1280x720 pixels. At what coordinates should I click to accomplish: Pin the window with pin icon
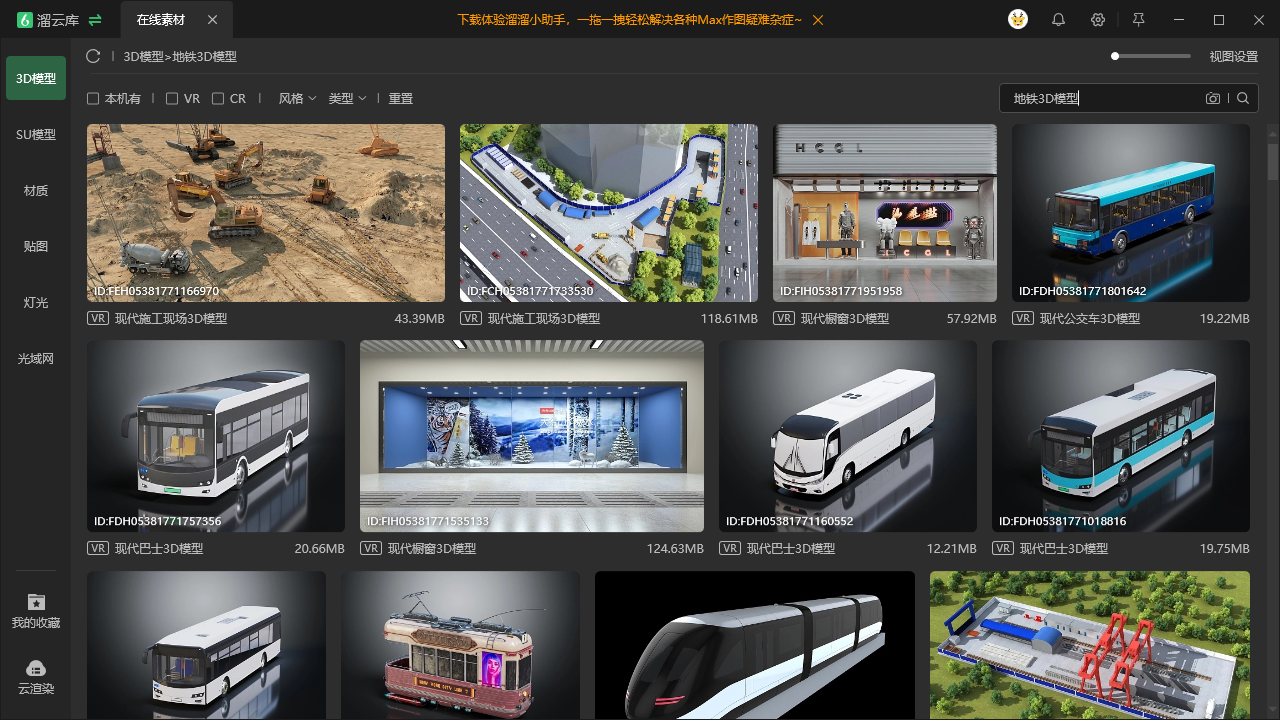[x=1138, y=20]
